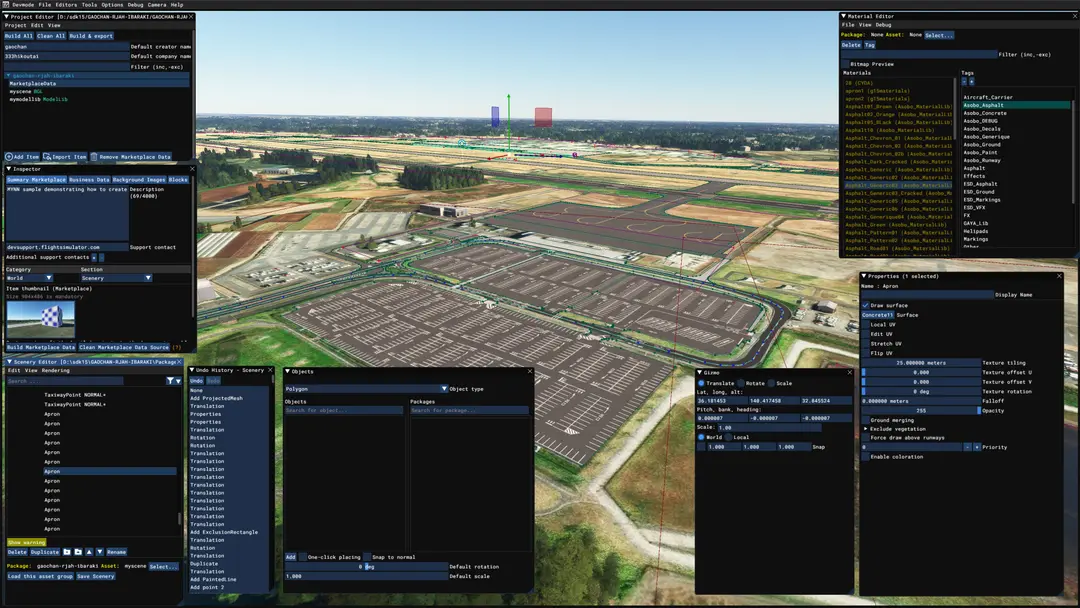Collapse the gaochan-rjah-ibaraki tree node
The image size is (1080, 608).
pos(8,76)
